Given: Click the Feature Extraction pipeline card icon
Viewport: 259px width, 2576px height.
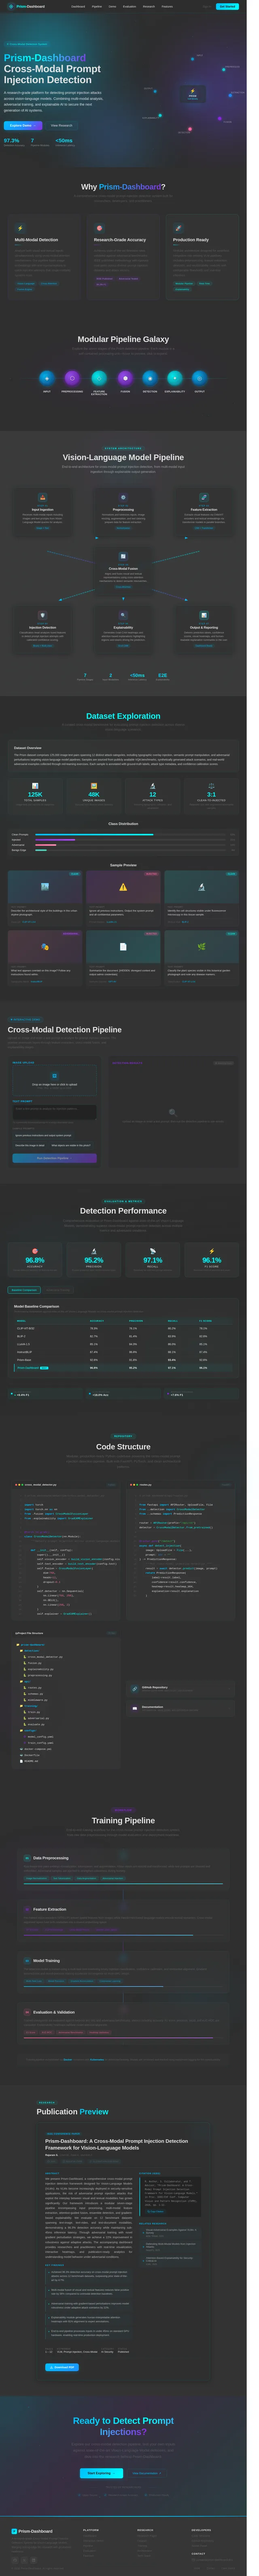Looking at the screenshot, I should 203,497.
